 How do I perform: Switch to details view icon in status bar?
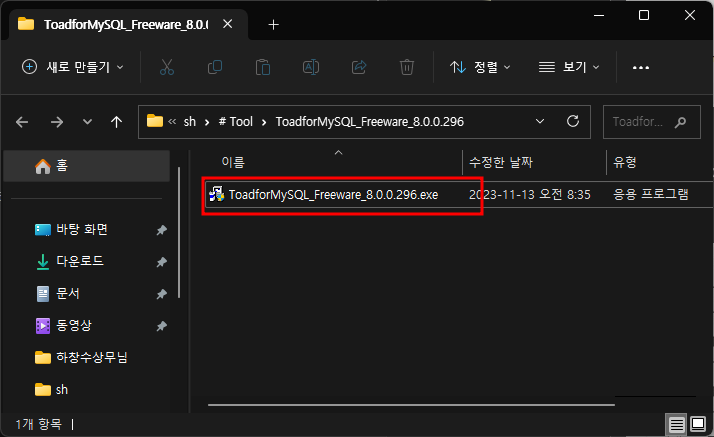[x=676, y=425]
